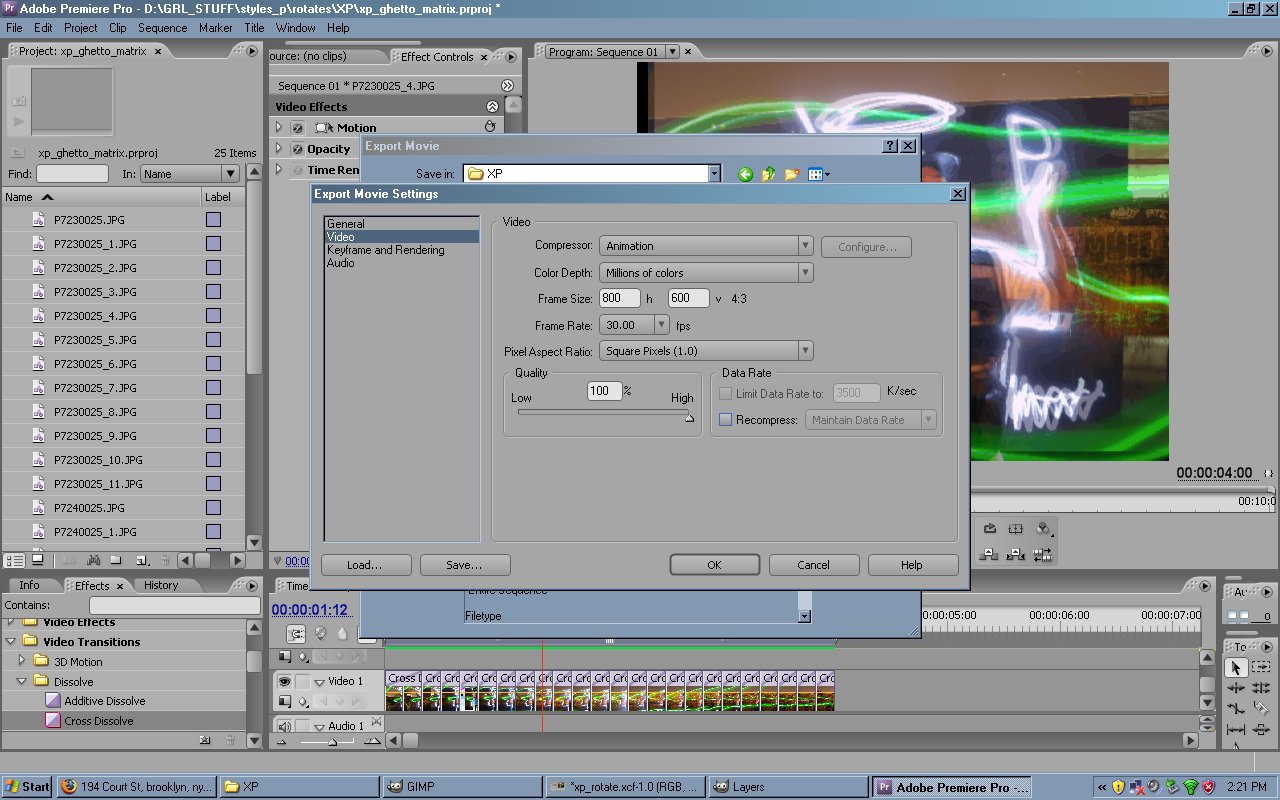The width and height of the screenshot is (1280, 800).
Task: Click the Safe Margins button
Action: pyautogui.click(x=1015, y=529)
